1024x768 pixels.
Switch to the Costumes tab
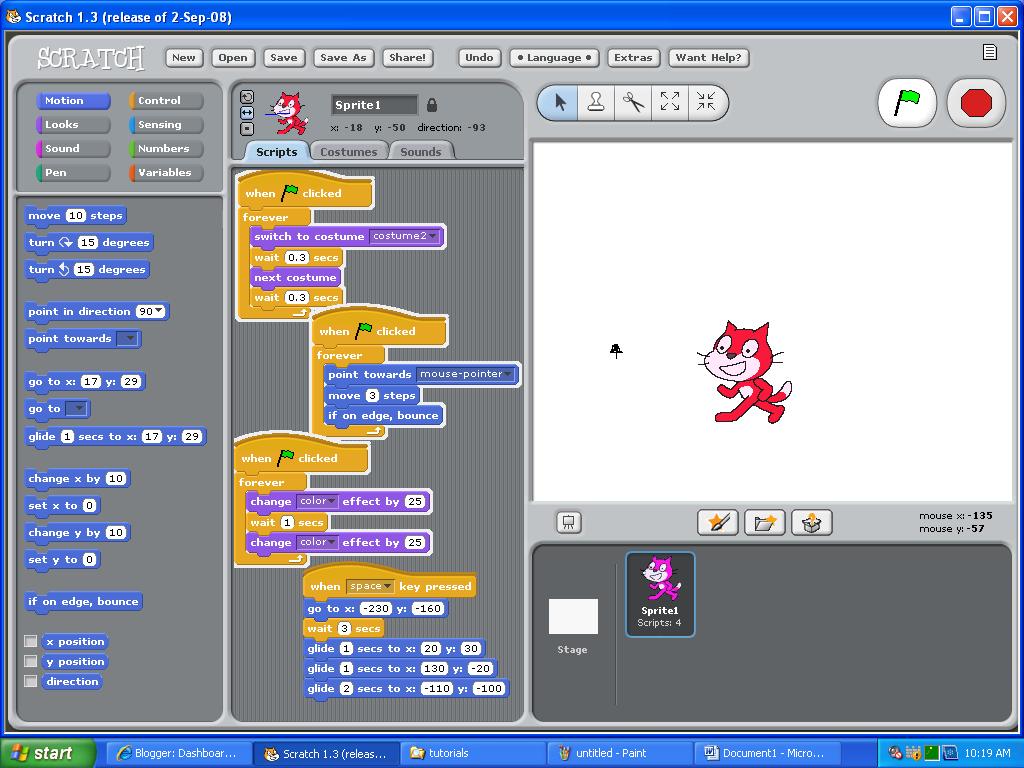(349, 152)
